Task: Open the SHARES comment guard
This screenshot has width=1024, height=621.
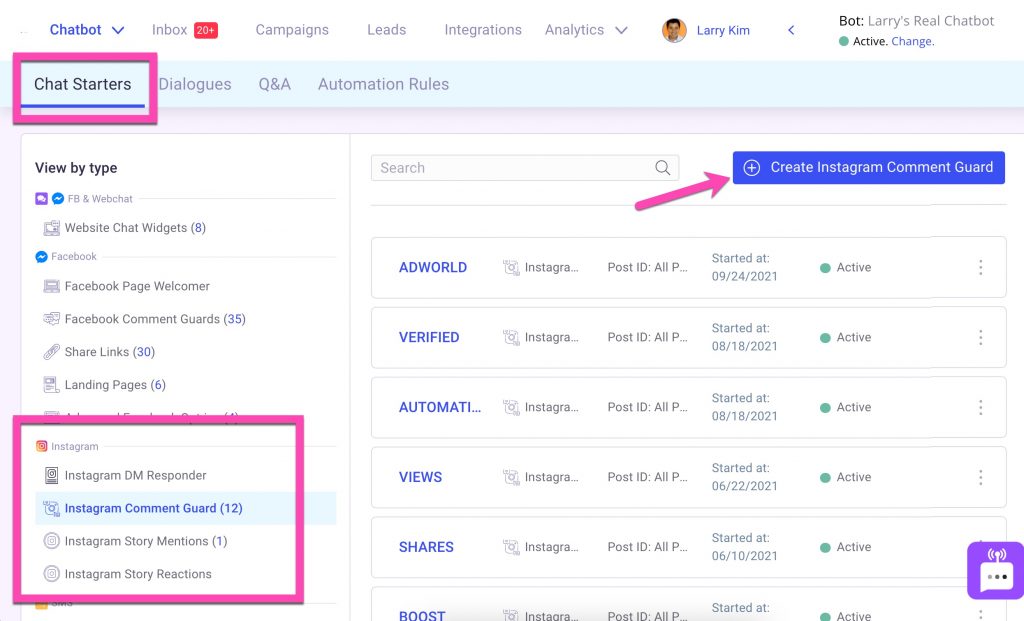Action: pos(426,547)
